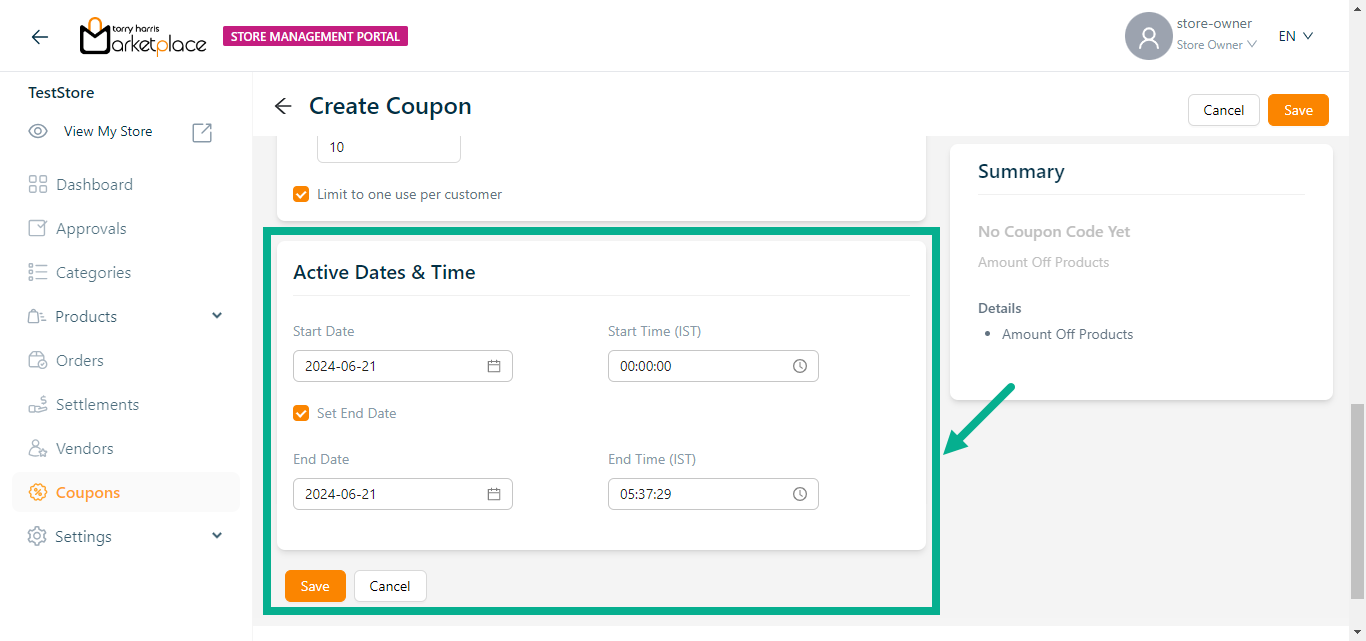This screenshot has height=641, width=1366.
Task: Click the store-owner profile avatar
Action: pos(1148,37)
